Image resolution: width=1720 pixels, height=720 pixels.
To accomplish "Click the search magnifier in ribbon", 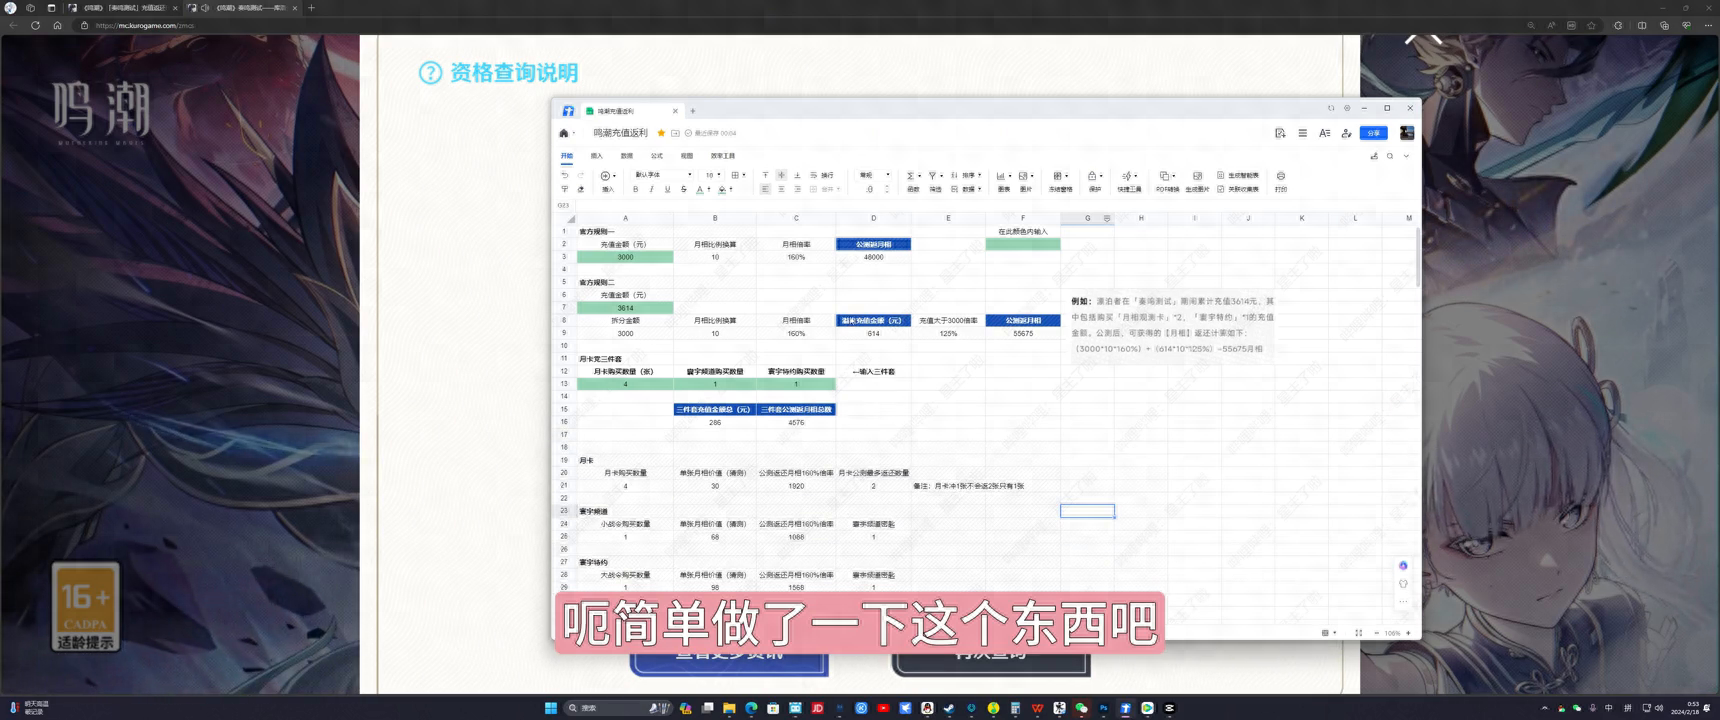I will [x=1390, y=156].
